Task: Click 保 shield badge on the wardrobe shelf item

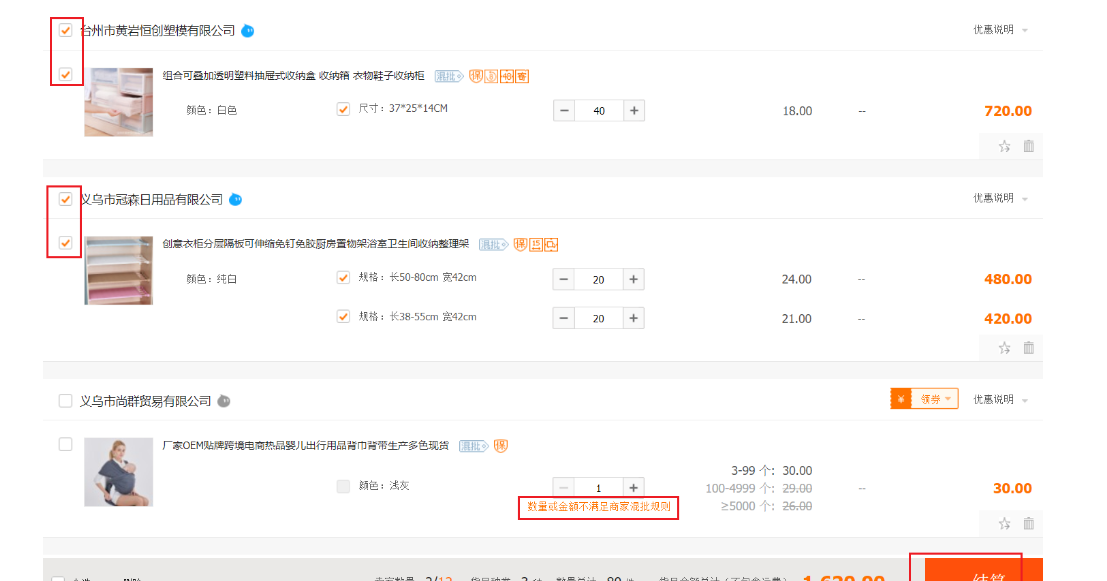Action: tap(520, 245)
